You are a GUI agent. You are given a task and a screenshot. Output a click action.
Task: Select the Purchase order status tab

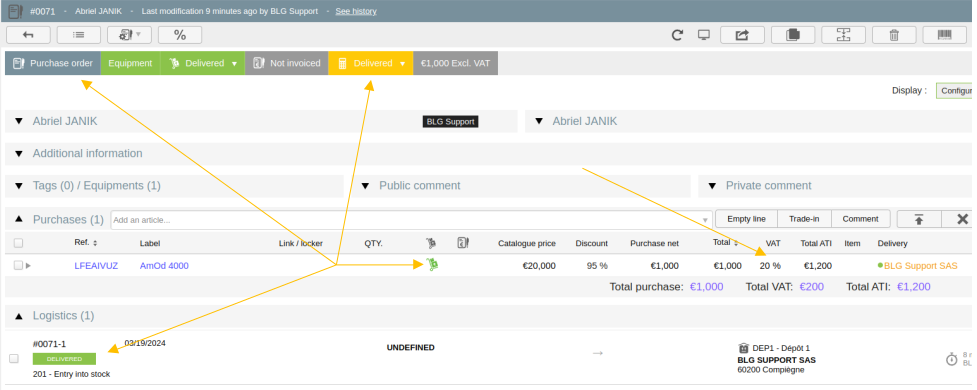click(x=52, y=63)
